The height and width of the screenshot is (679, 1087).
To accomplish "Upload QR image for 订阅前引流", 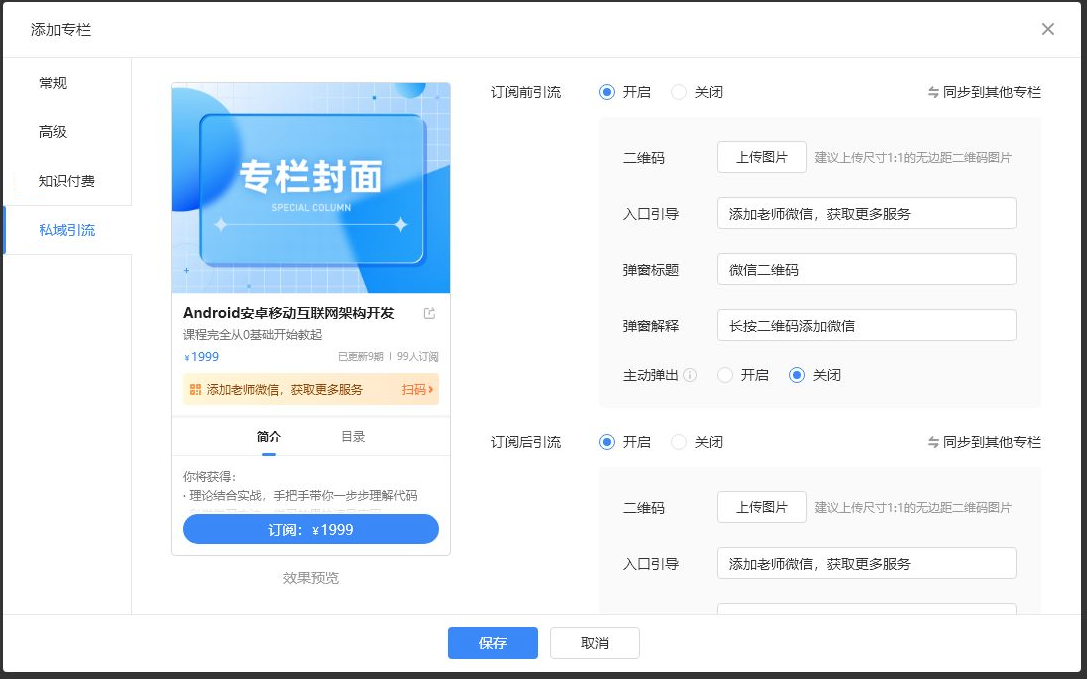I will tap(761, 157).
